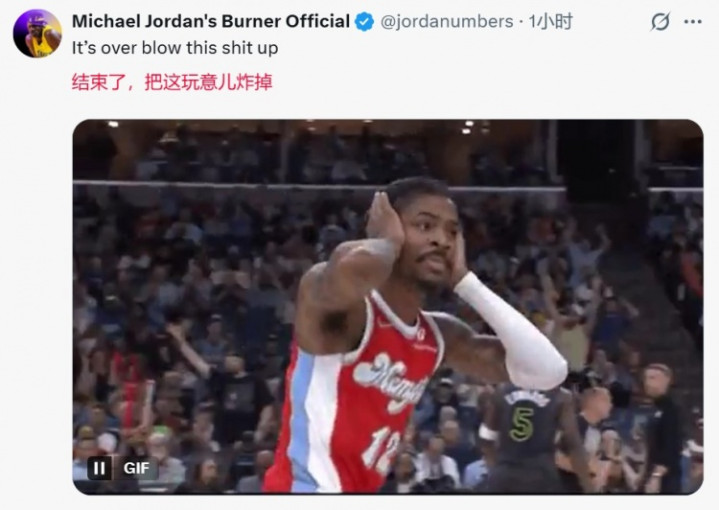
Task: Click the number 5 on the black jersey
Action: pos(522,424)
